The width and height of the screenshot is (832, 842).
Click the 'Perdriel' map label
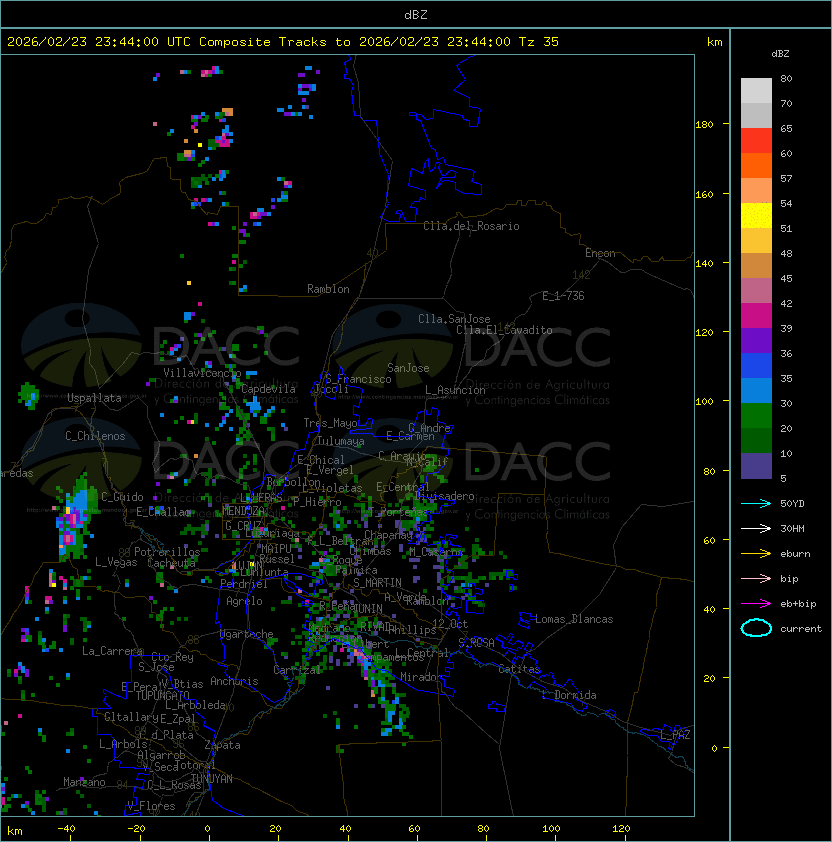pos(244,584)
